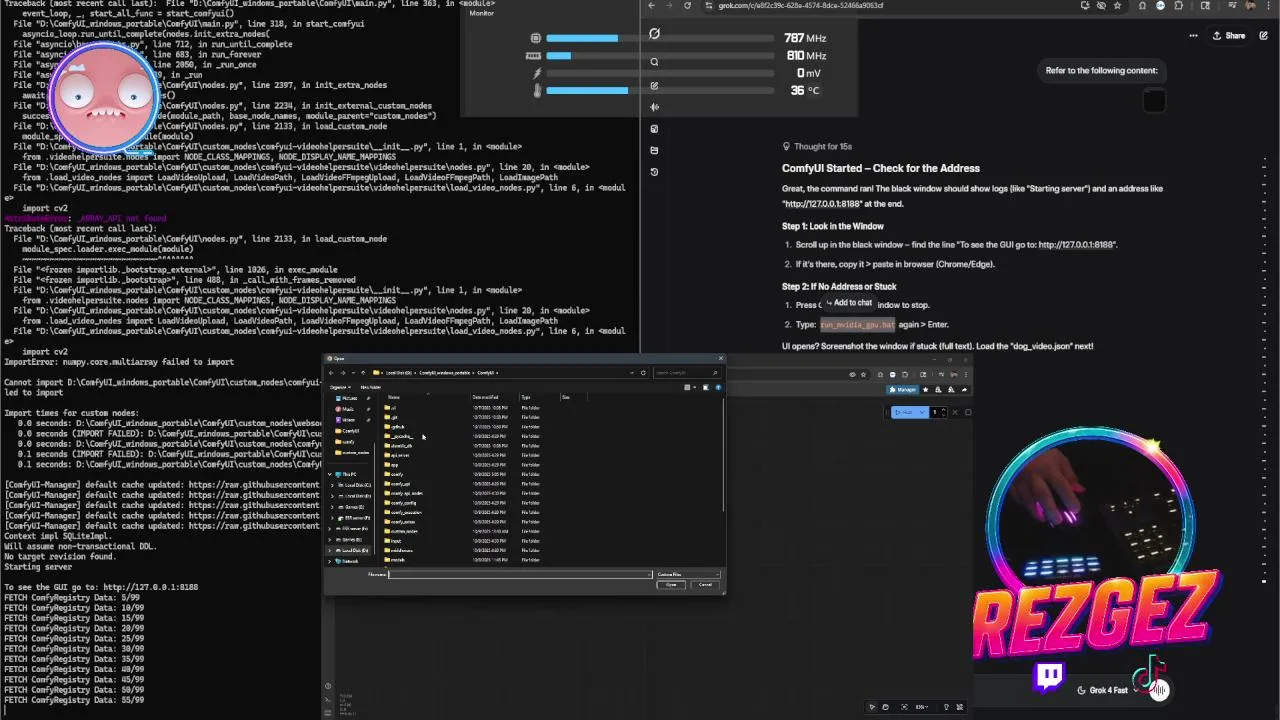1280x720 pixels.
Task: Open Grok voice mode in sidebar
Action: [654, 107]
